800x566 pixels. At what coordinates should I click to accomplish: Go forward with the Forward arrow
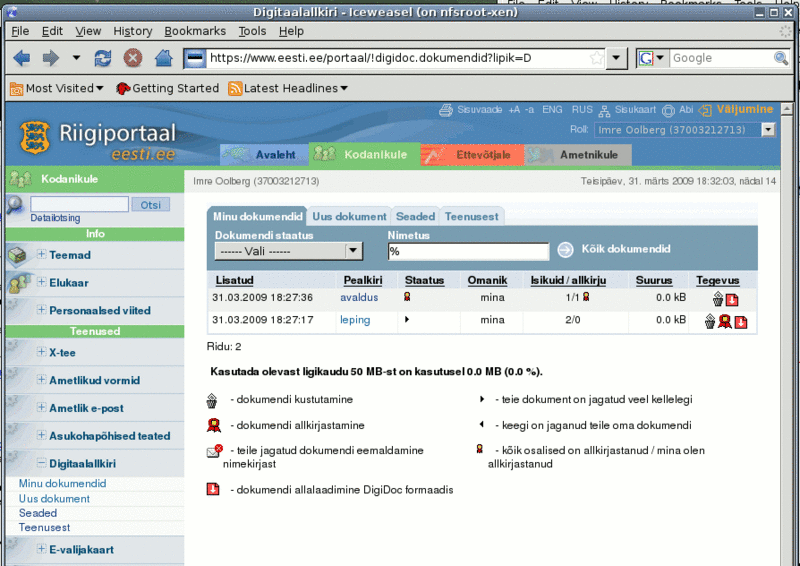pos(51,58)
